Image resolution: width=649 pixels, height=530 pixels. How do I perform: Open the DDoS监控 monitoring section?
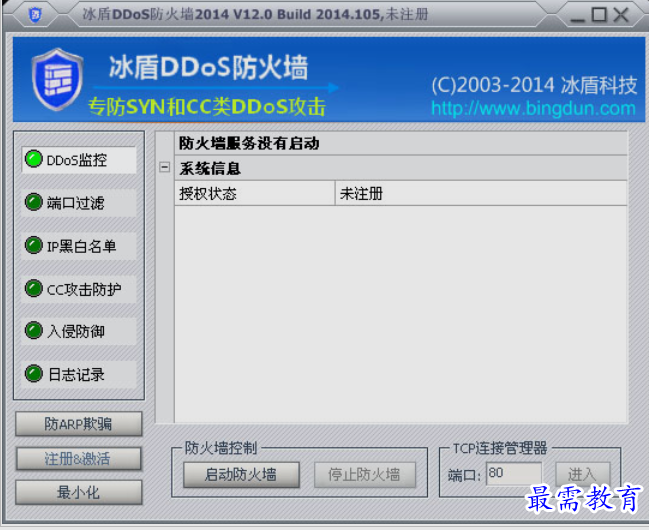point(79,160)
